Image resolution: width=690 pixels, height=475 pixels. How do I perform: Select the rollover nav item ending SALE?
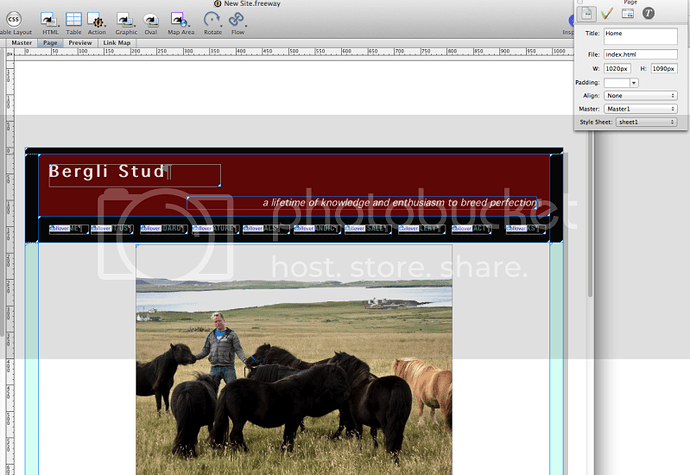pos(367,229)
